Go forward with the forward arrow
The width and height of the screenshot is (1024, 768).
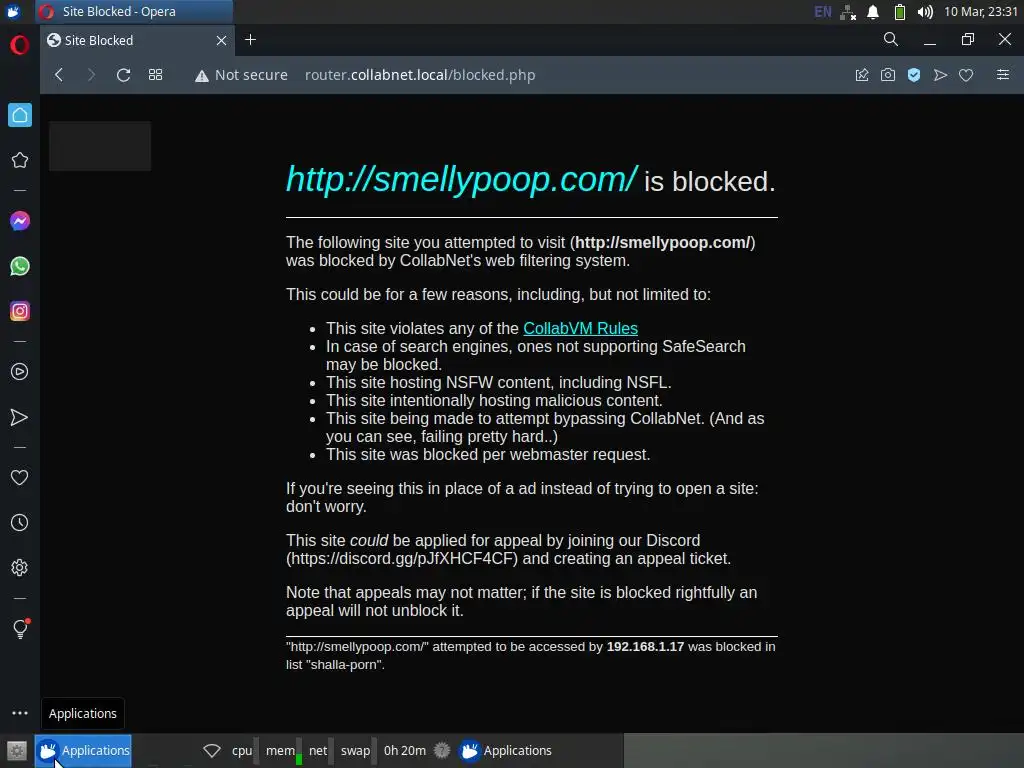tap(91, 75)
